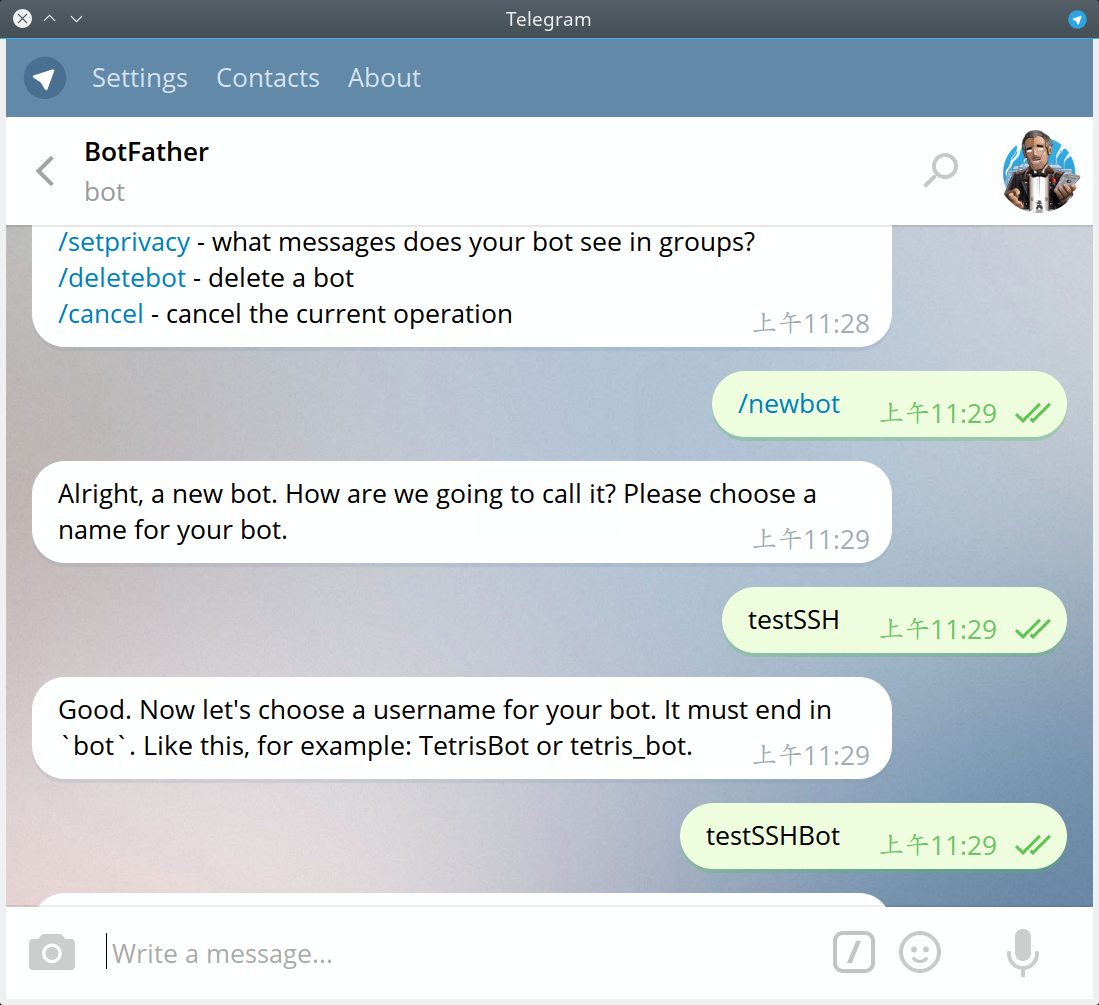Click the /setprivacy command link
The height and width of the screenshot is (1005, 1099).
[124, 242]
